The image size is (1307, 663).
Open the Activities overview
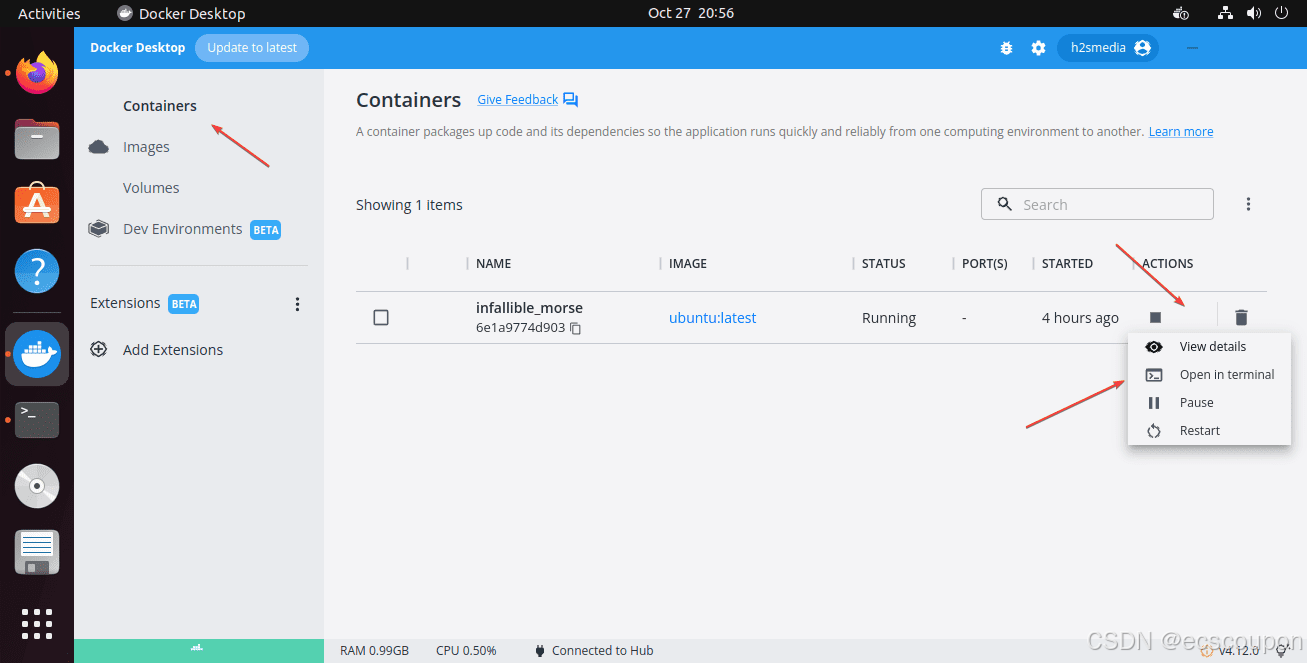[x=49, y=13]
